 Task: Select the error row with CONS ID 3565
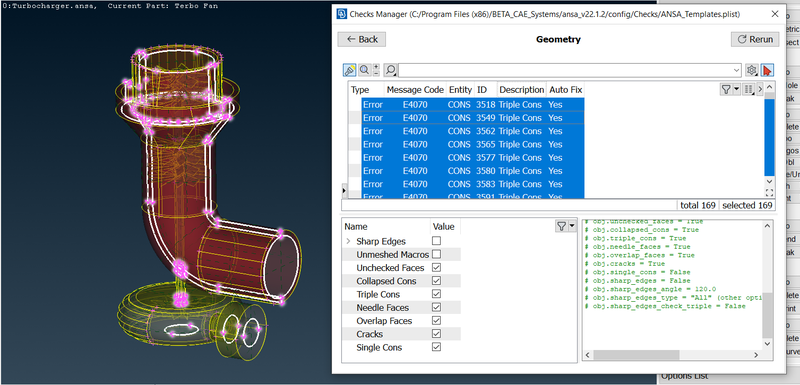click(472, 144)
